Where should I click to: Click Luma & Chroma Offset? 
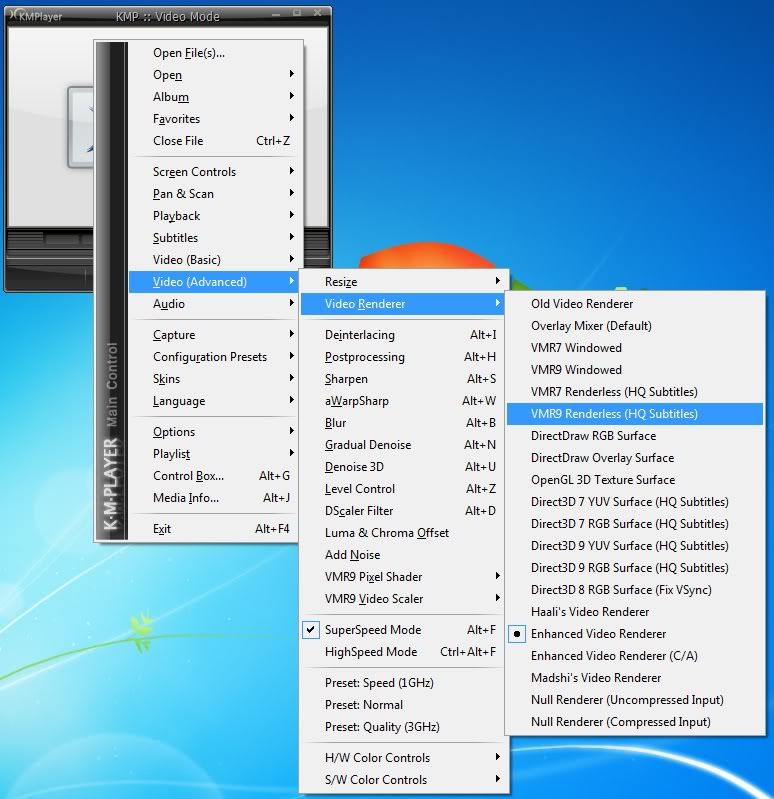click(402, 532)
